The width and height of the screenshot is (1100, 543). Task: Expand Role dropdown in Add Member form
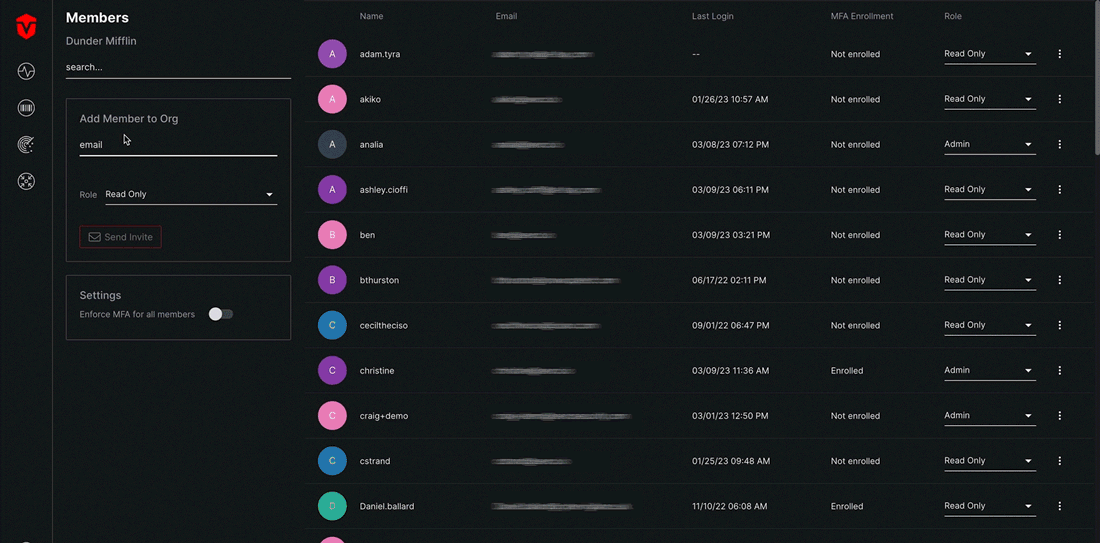[x=191, y=194]
